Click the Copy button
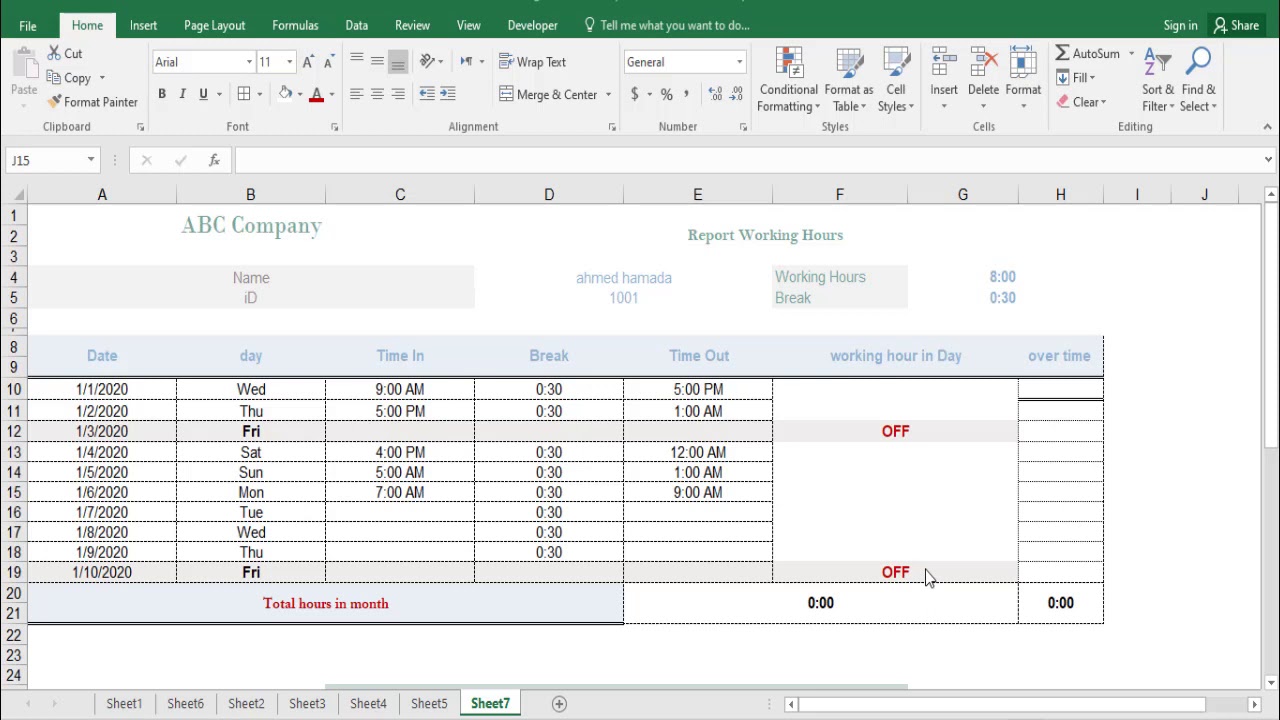Viewport: 1280px width, 720px height. 69,78
